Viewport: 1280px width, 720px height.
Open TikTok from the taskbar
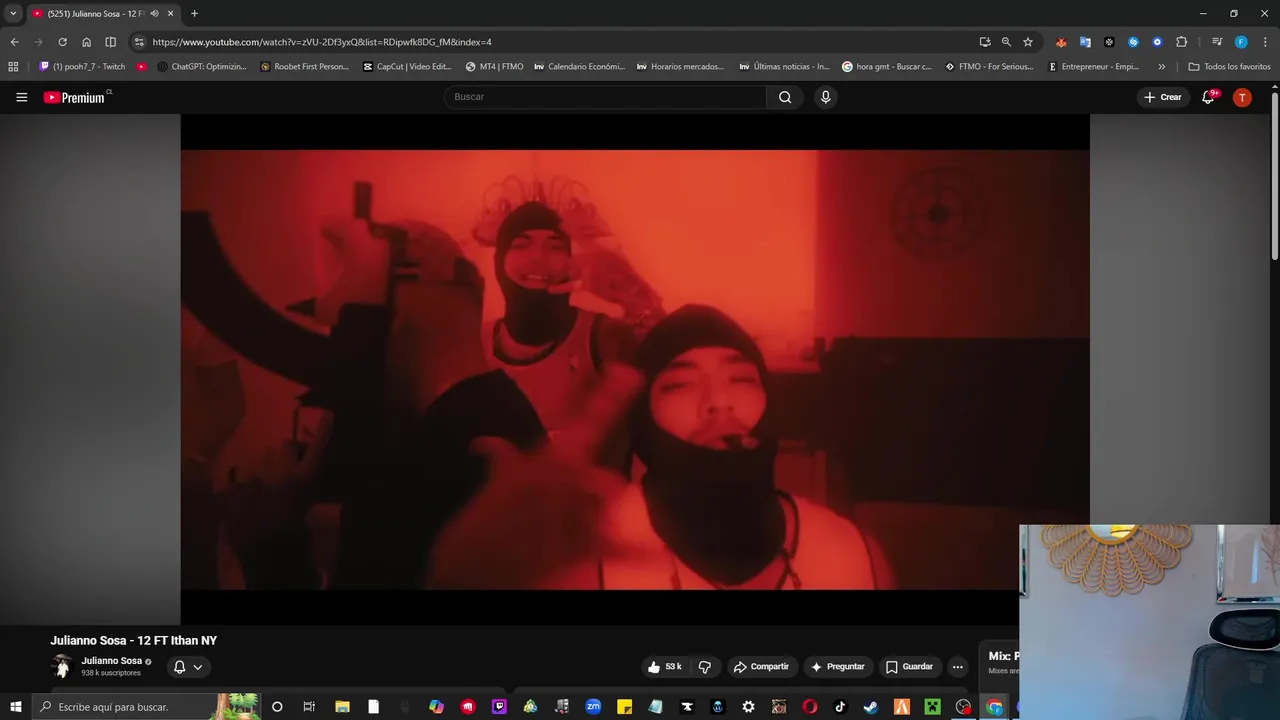pos(840,707)
